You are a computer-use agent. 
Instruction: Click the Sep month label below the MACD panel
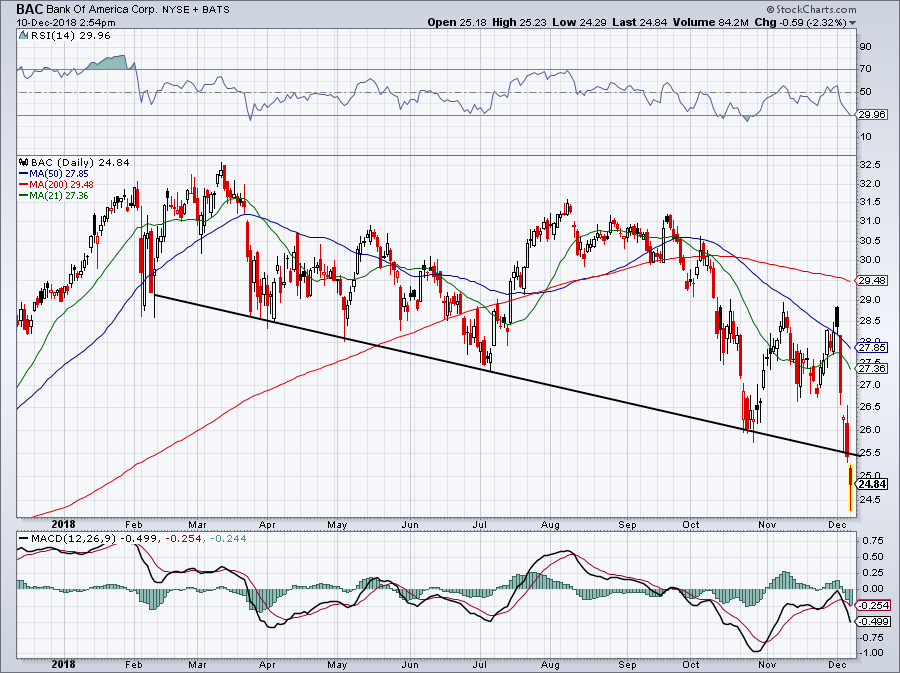pyautogui.click(x=627, y=665)
